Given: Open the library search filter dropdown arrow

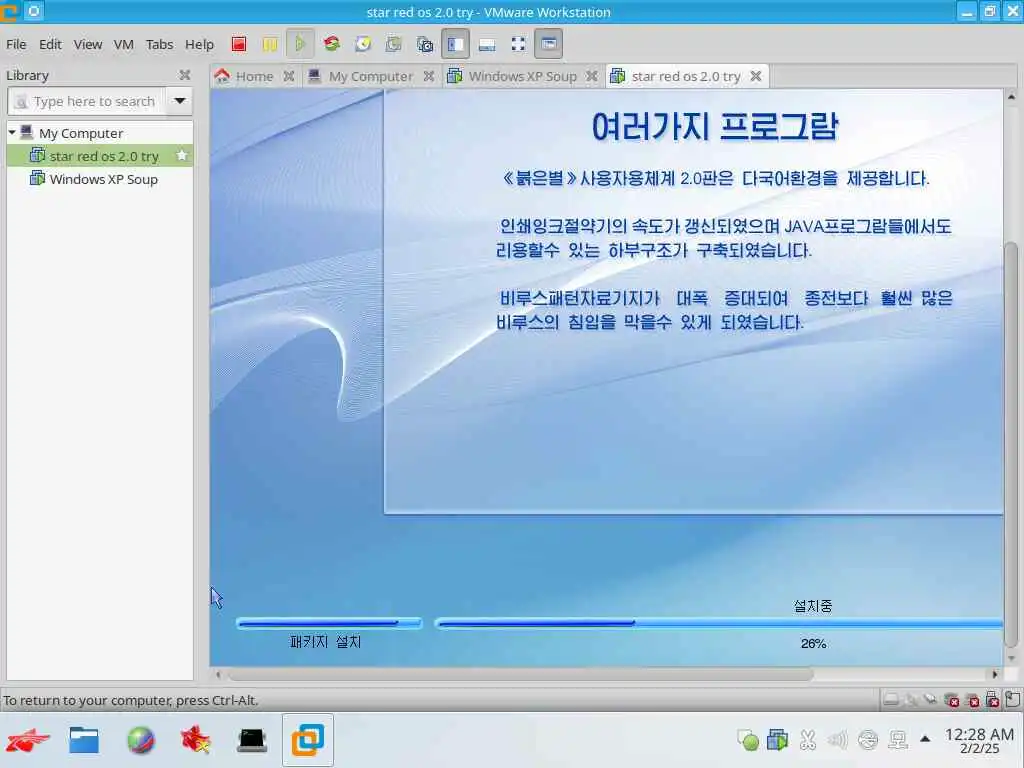Looking at the screenshot, I should [179, 101].
